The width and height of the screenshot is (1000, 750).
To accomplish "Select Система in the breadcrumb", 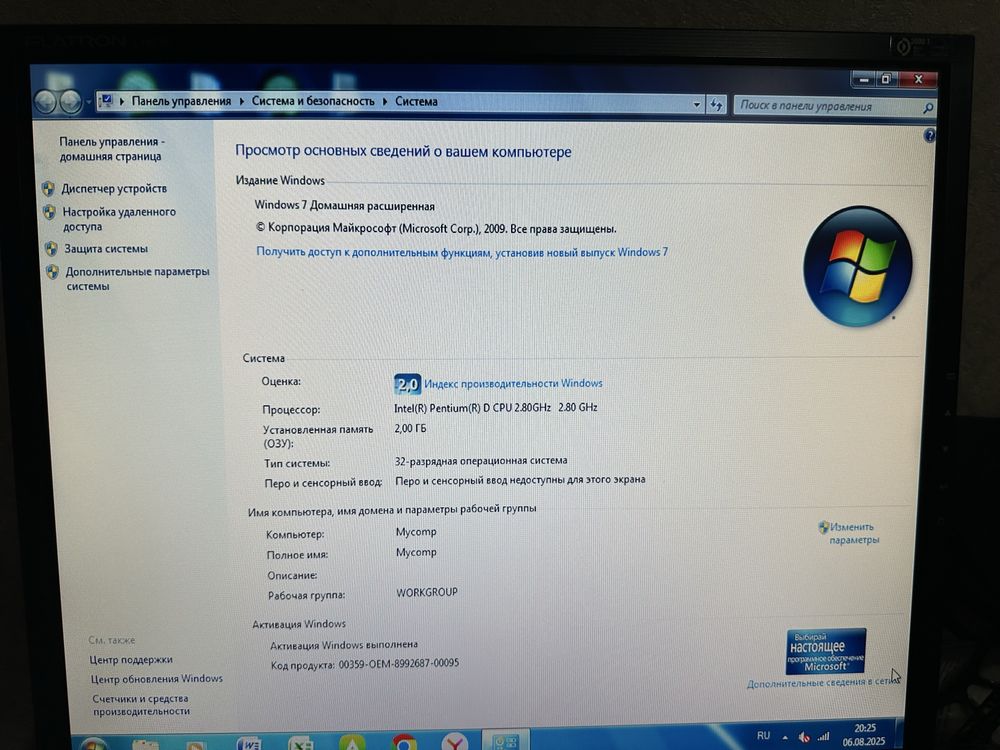I will click(416, 101).
